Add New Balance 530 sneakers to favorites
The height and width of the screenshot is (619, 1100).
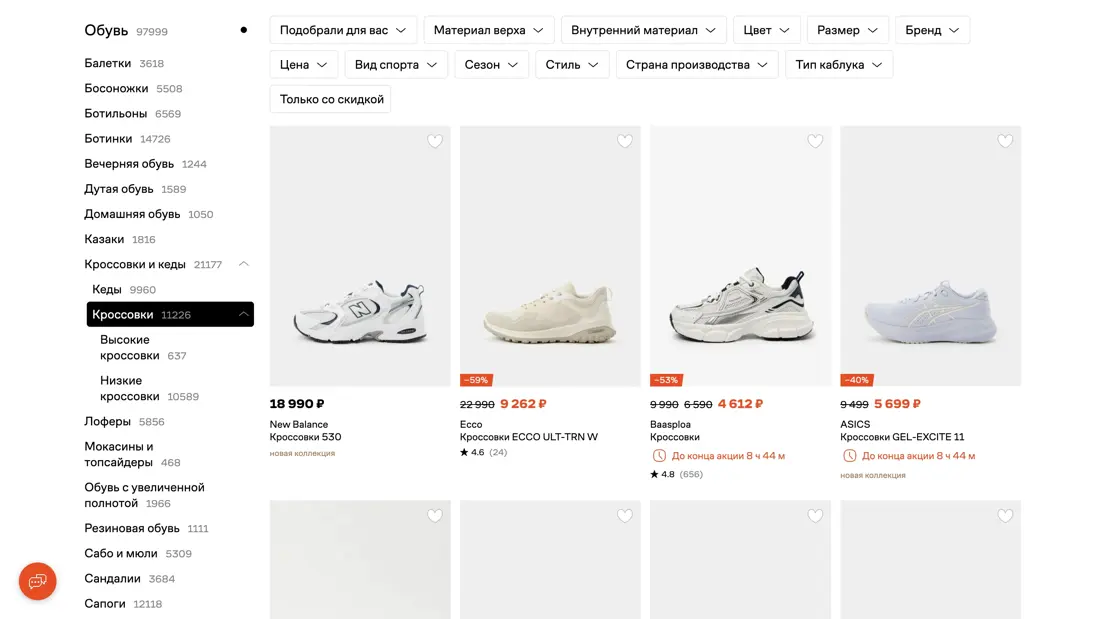434,141
